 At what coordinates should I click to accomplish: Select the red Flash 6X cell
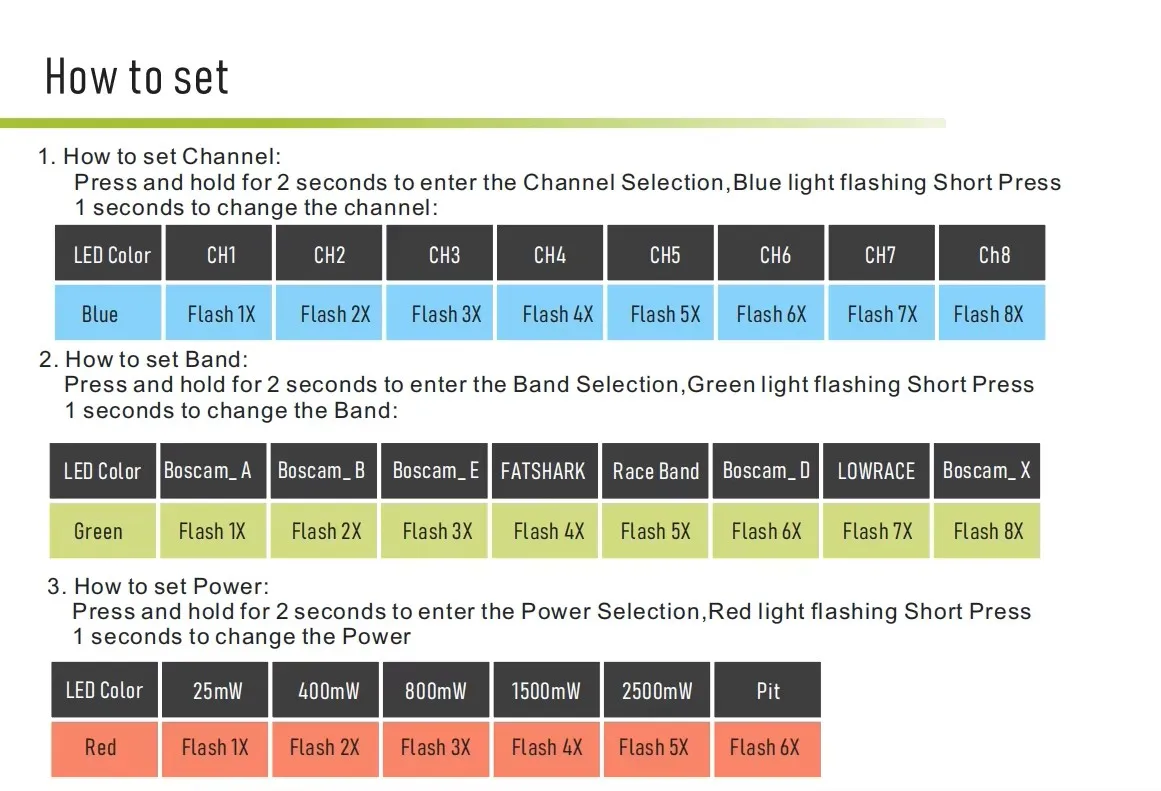coord(768,749)
